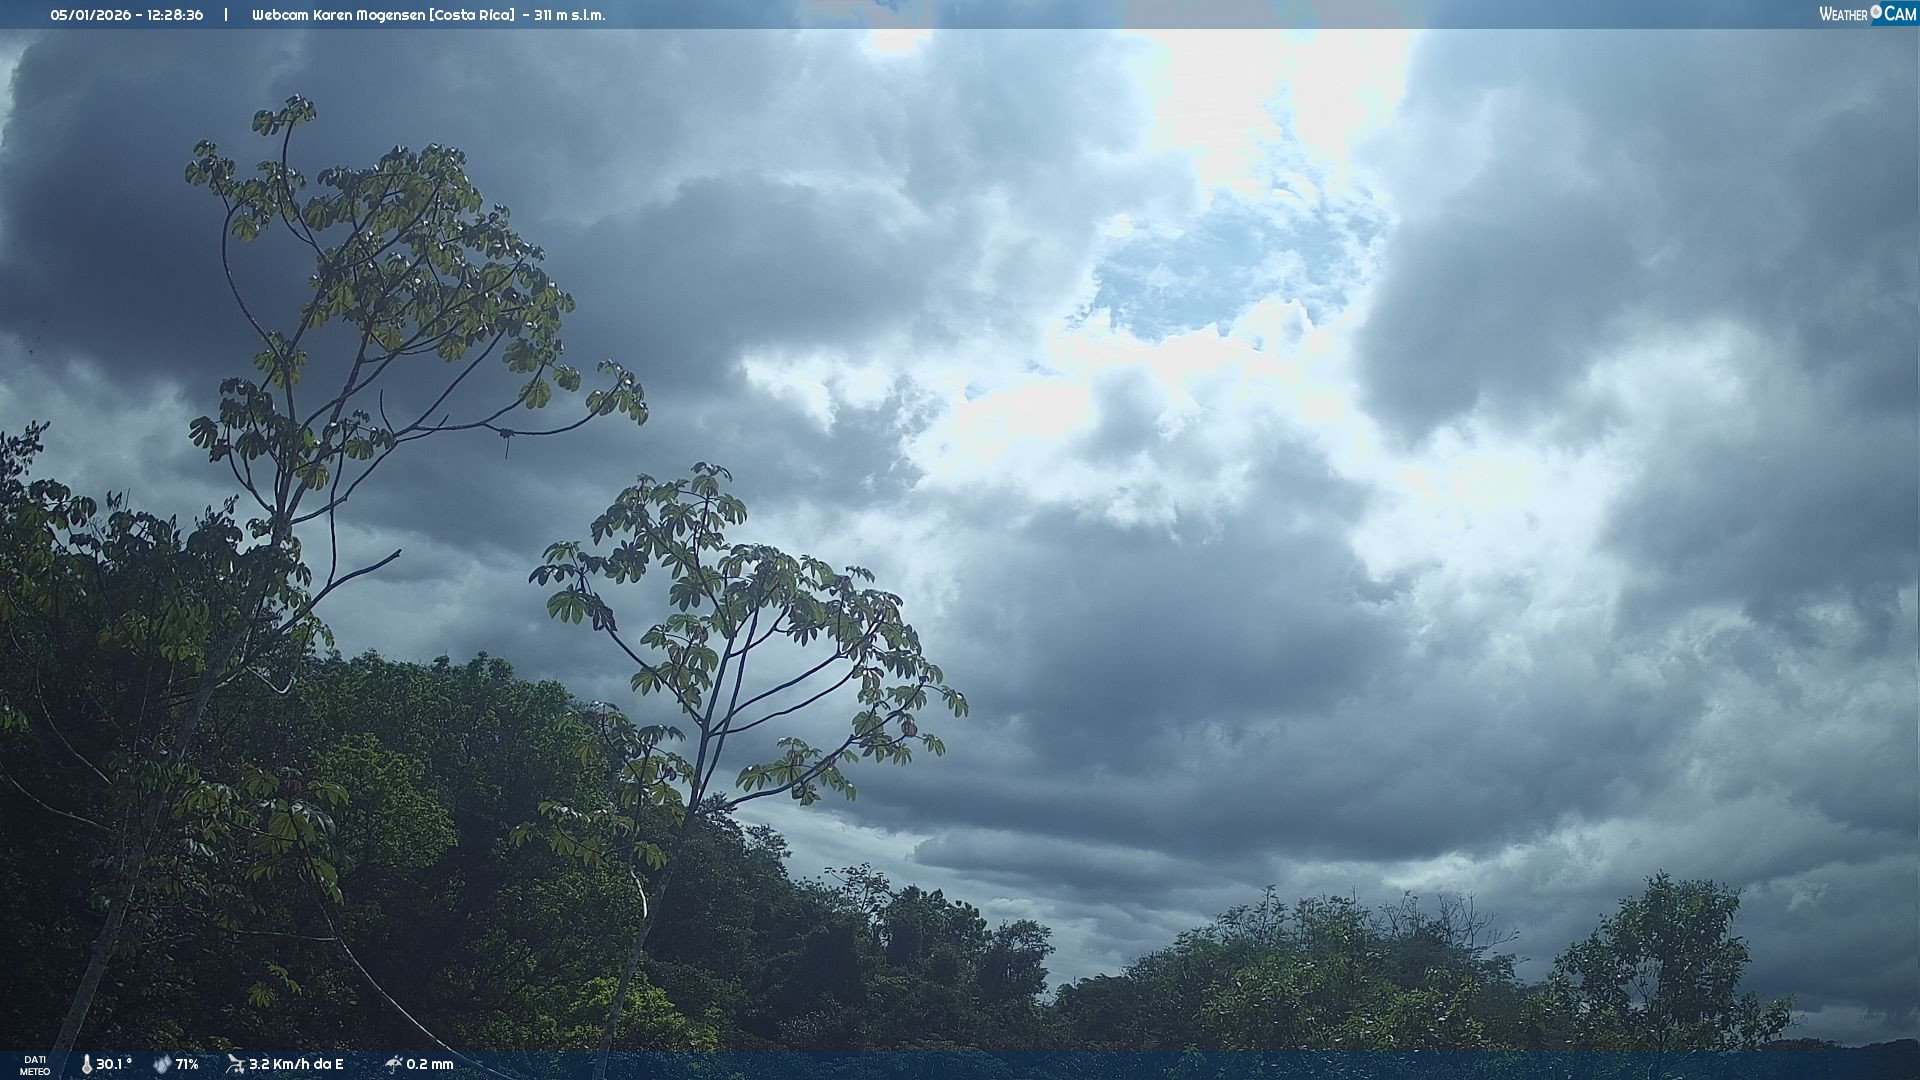1920x1080 pixels.
Task: Click the [Costa Rica] location text
Action: [x=471, y=15]
